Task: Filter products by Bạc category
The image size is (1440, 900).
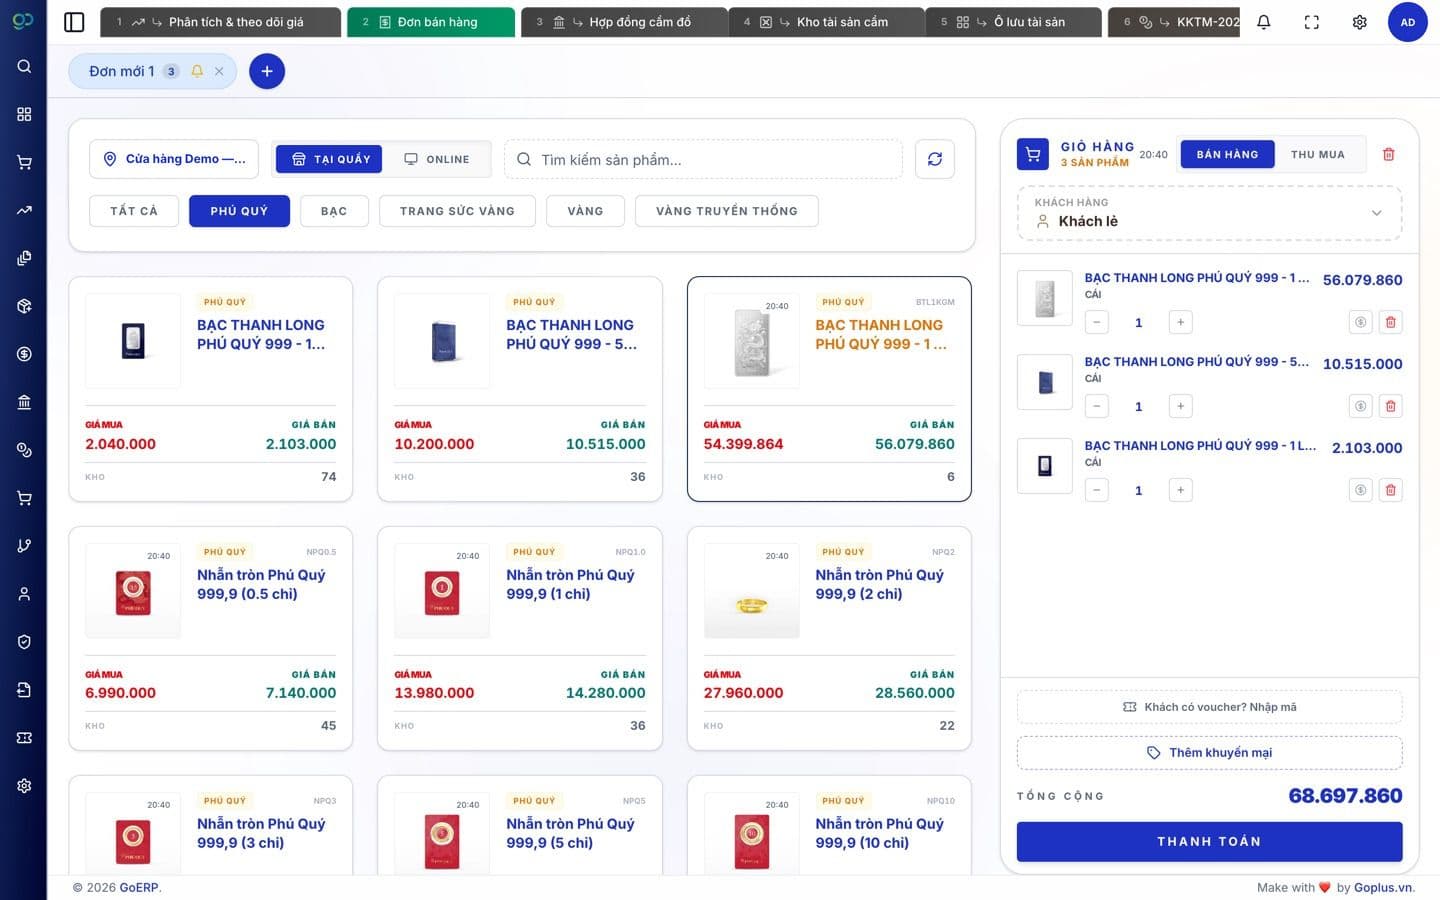Action: pyautogui.click(x=334, y=211)
